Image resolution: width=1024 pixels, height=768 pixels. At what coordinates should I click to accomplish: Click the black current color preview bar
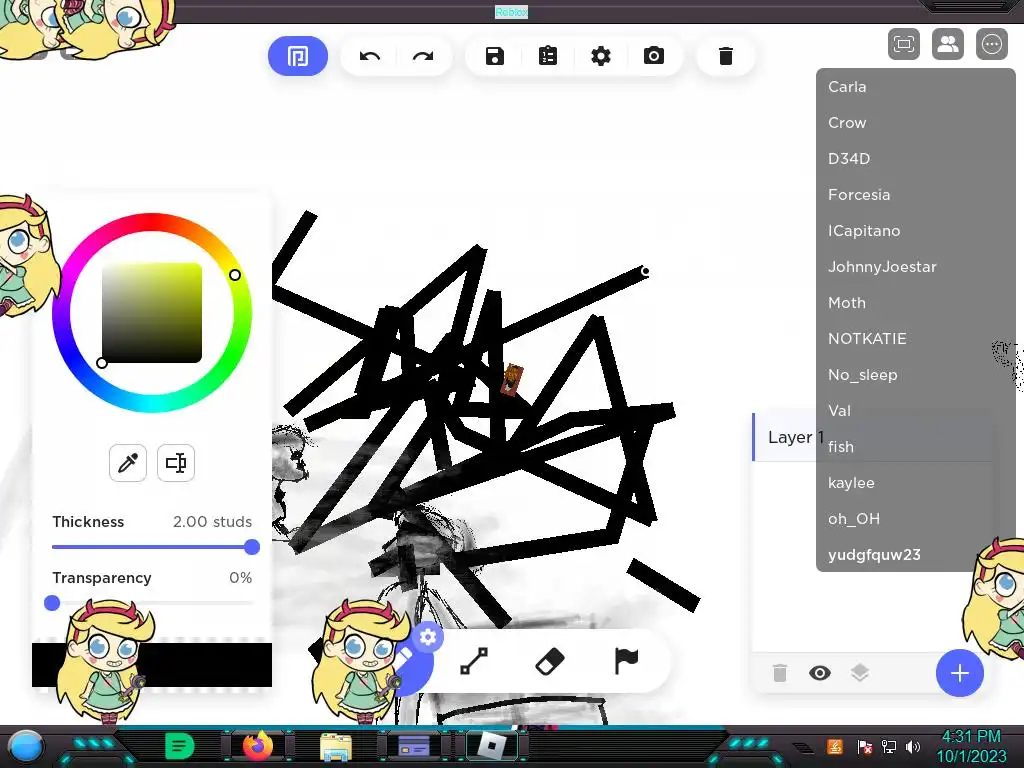[x=152, y=665]
